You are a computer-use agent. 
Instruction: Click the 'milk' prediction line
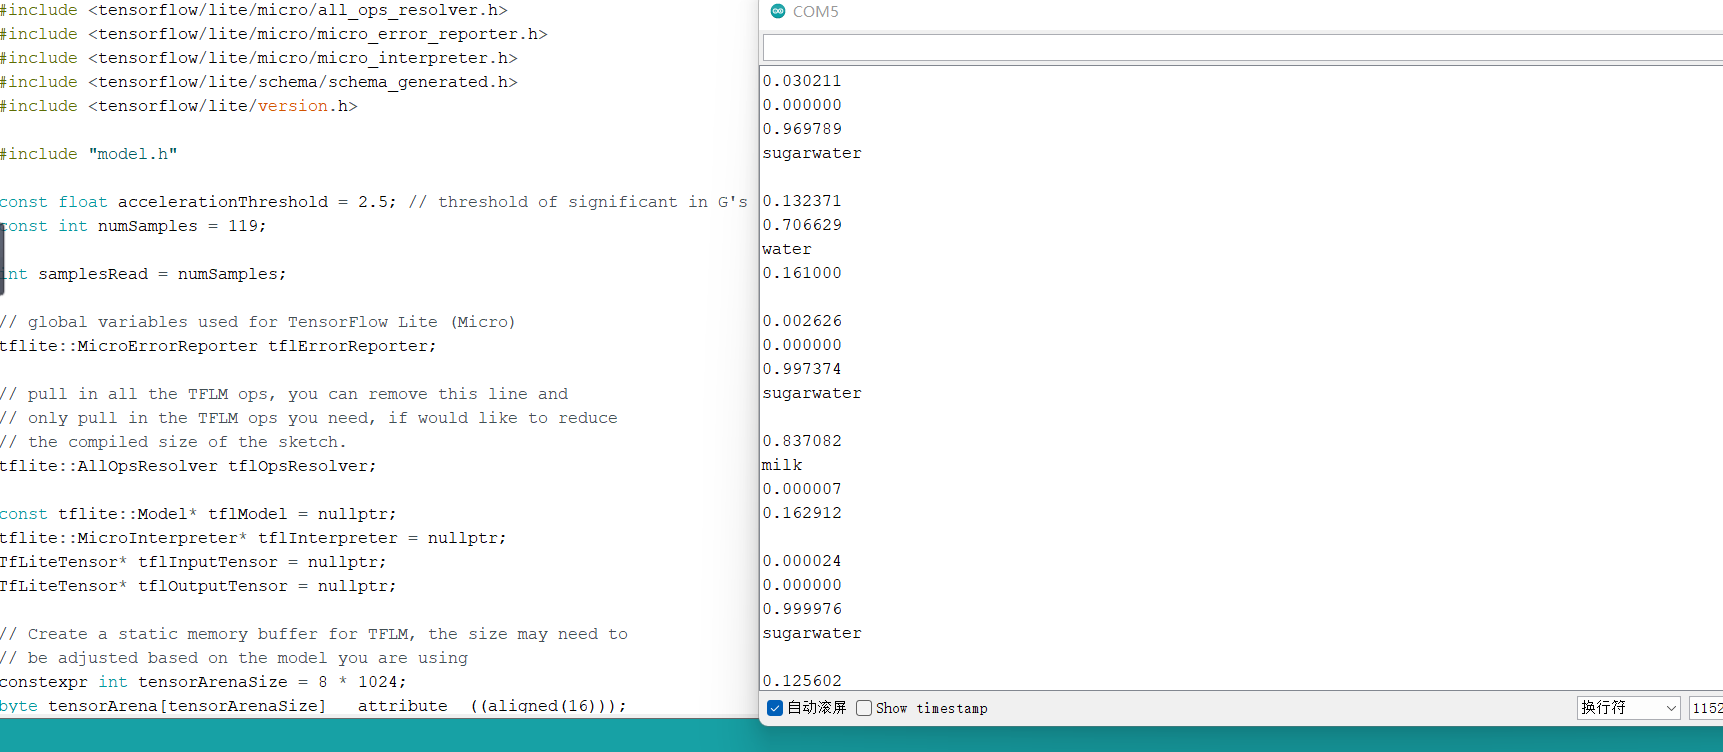(782, 465)
